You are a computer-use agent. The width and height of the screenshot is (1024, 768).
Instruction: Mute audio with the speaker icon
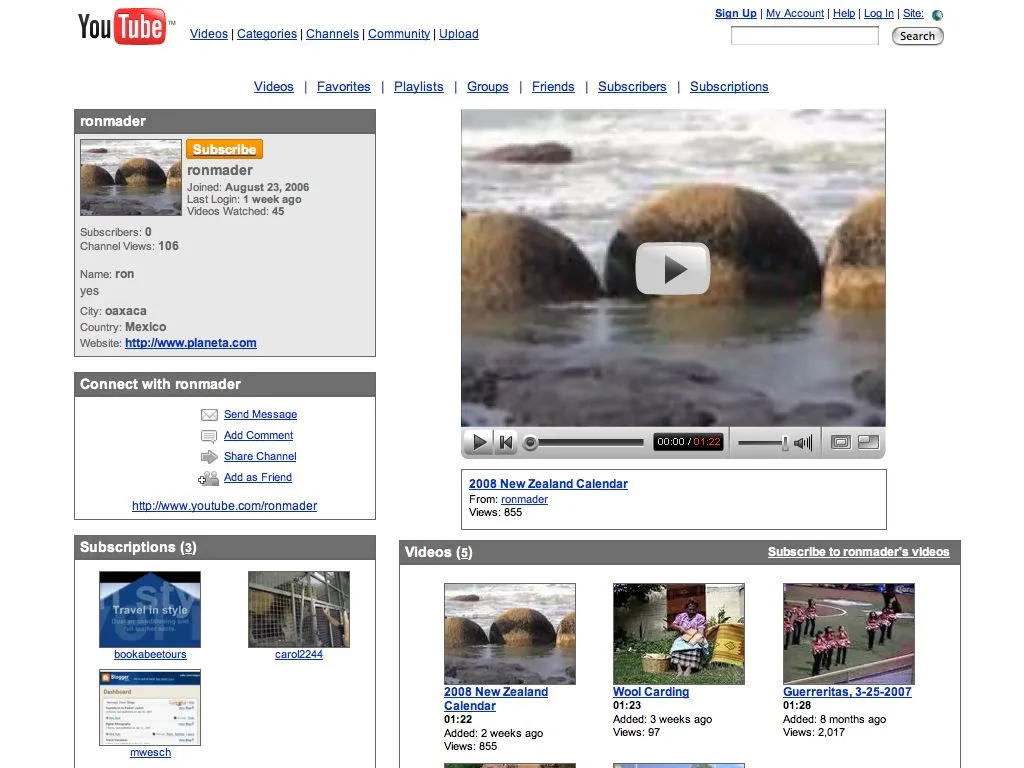803,443
